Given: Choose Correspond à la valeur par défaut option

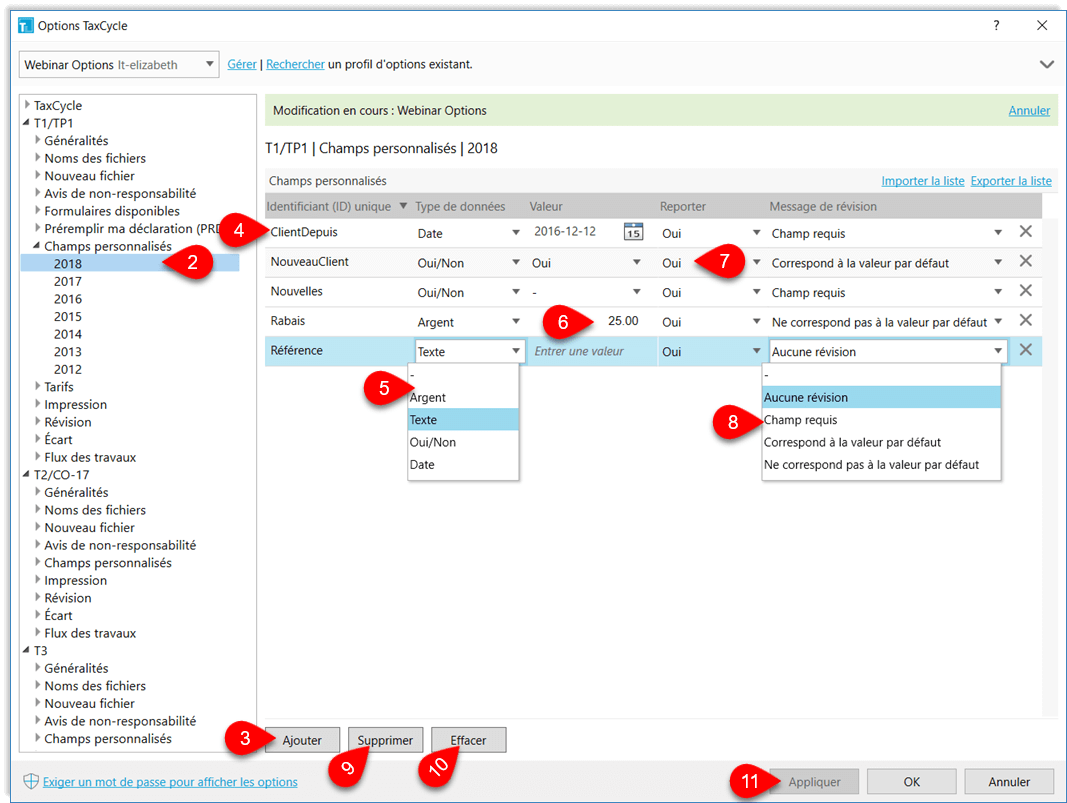Looking at the screenshot, I should click(881, 442).
